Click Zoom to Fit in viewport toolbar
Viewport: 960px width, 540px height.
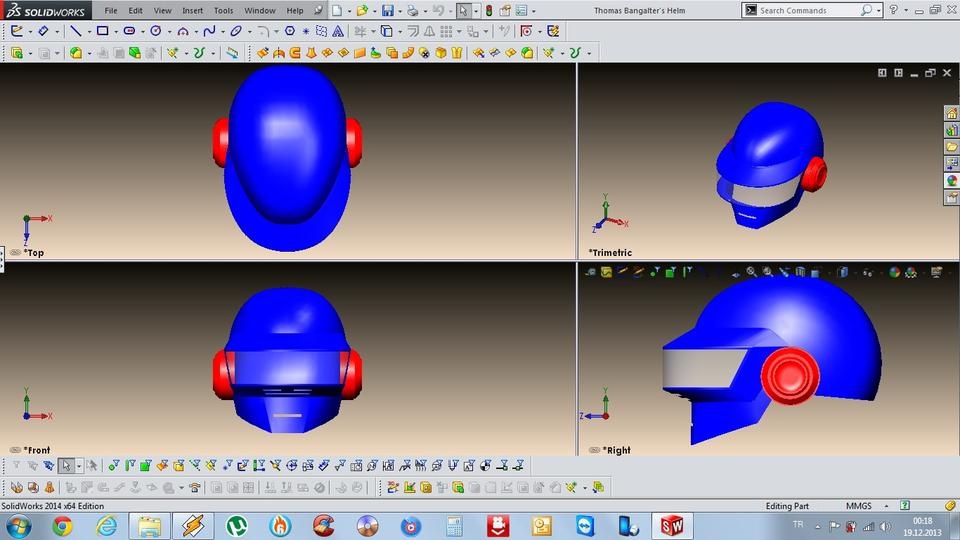coord(751,272)
